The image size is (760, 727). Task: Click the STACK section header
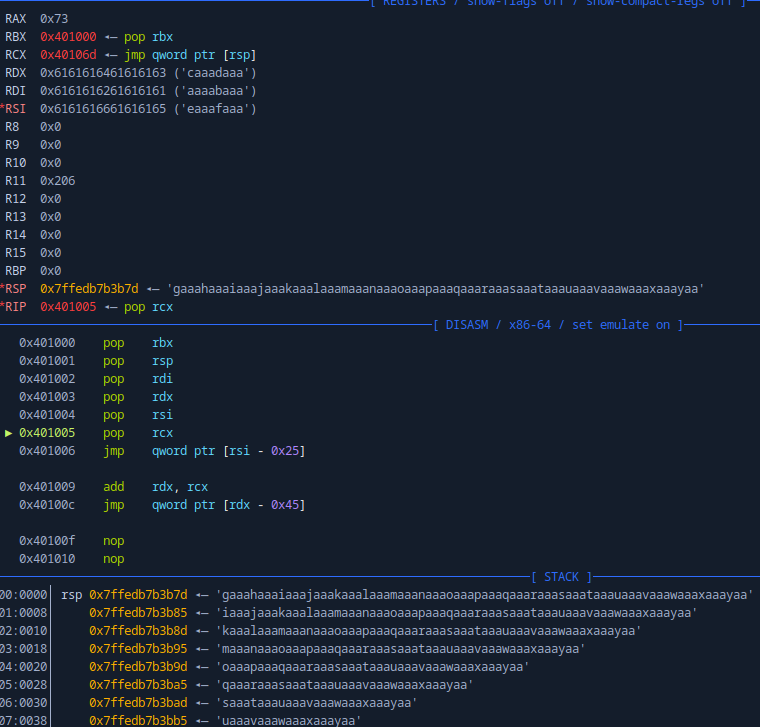tap(561, 577)
